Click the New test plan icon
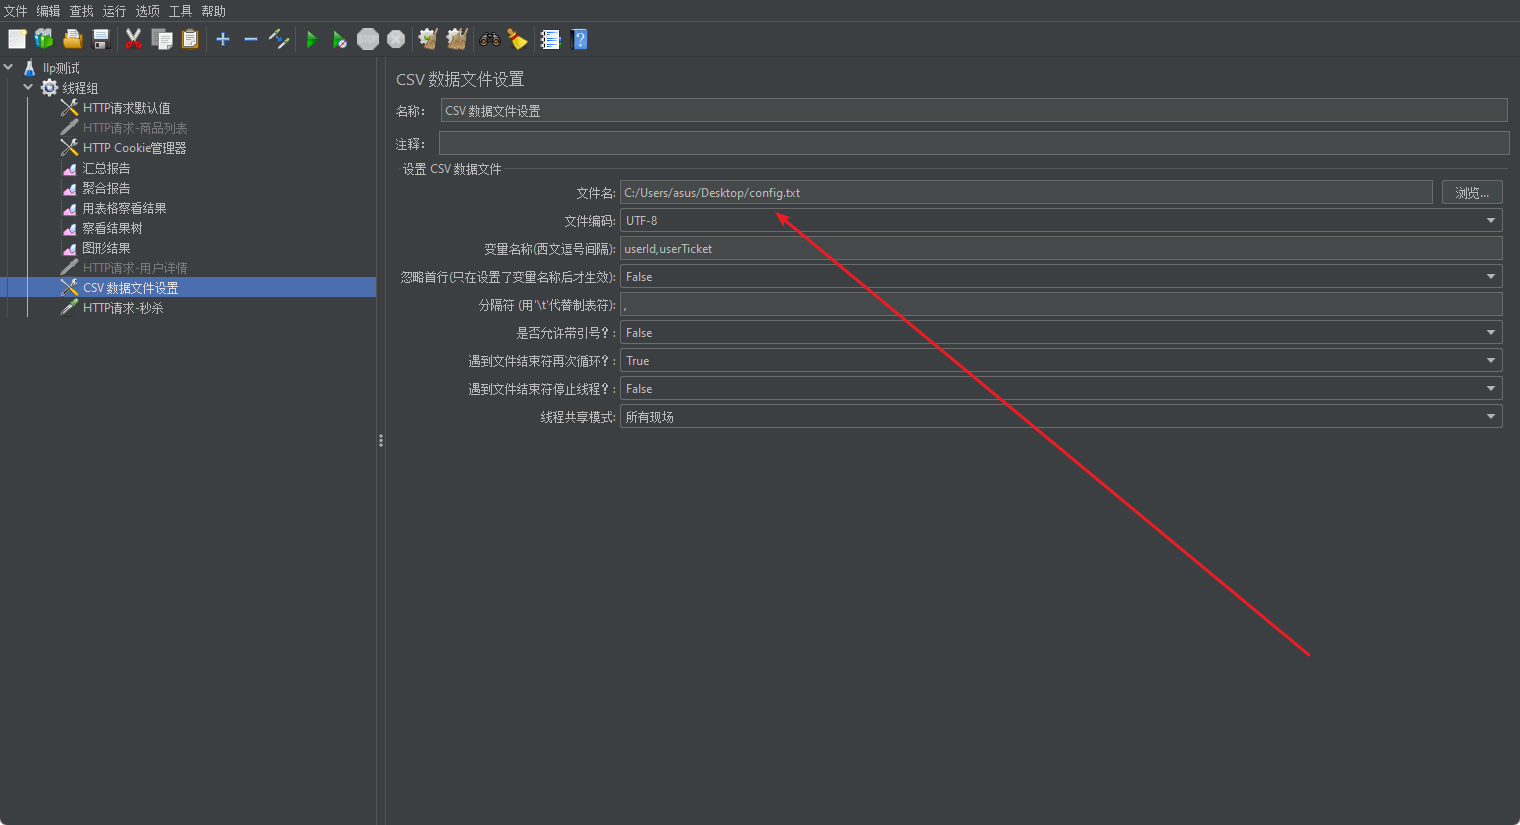Viewport: 1520px width, 825px height. click(17, 39)
